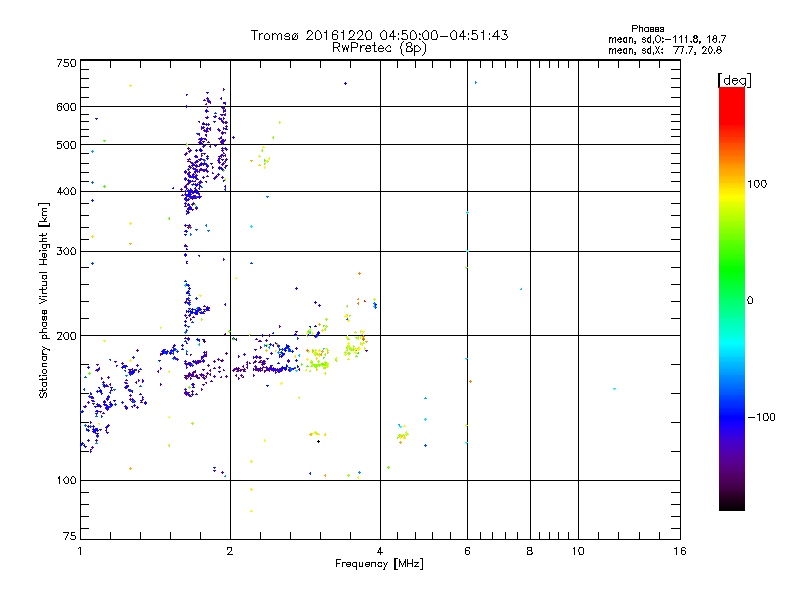
Task: Click the frequency axis tick "1"
Action: 80,551
